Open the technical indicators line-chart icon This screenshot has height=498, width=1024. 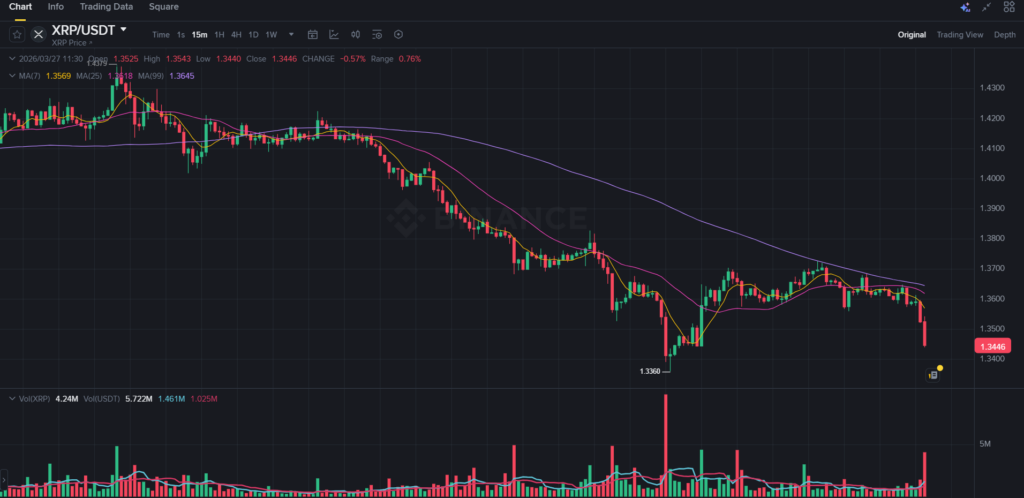click(334, 35)
